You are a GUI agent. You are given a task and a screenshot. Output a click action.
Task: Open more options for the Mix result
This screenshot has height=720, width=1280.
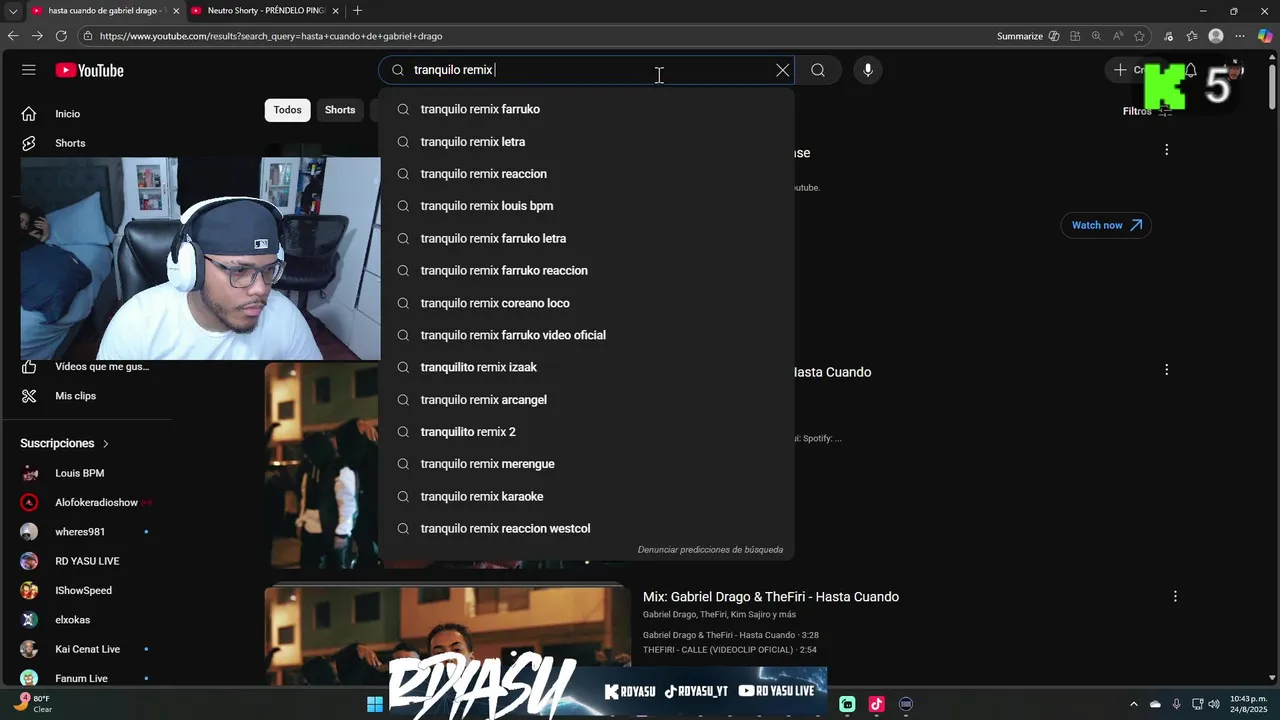click(x=1175, y=596)
